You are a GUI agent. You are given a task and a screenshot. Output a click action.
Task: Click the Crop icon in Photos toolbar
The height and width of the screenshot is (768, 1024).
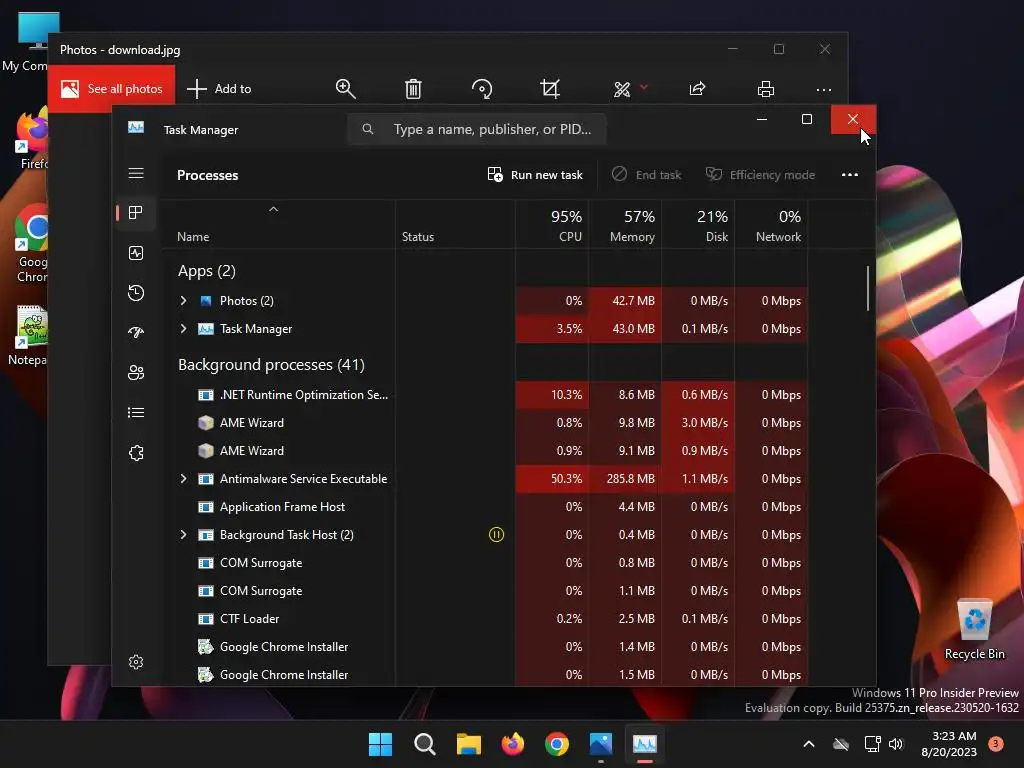pyautogui.click(x=550, y=88)
